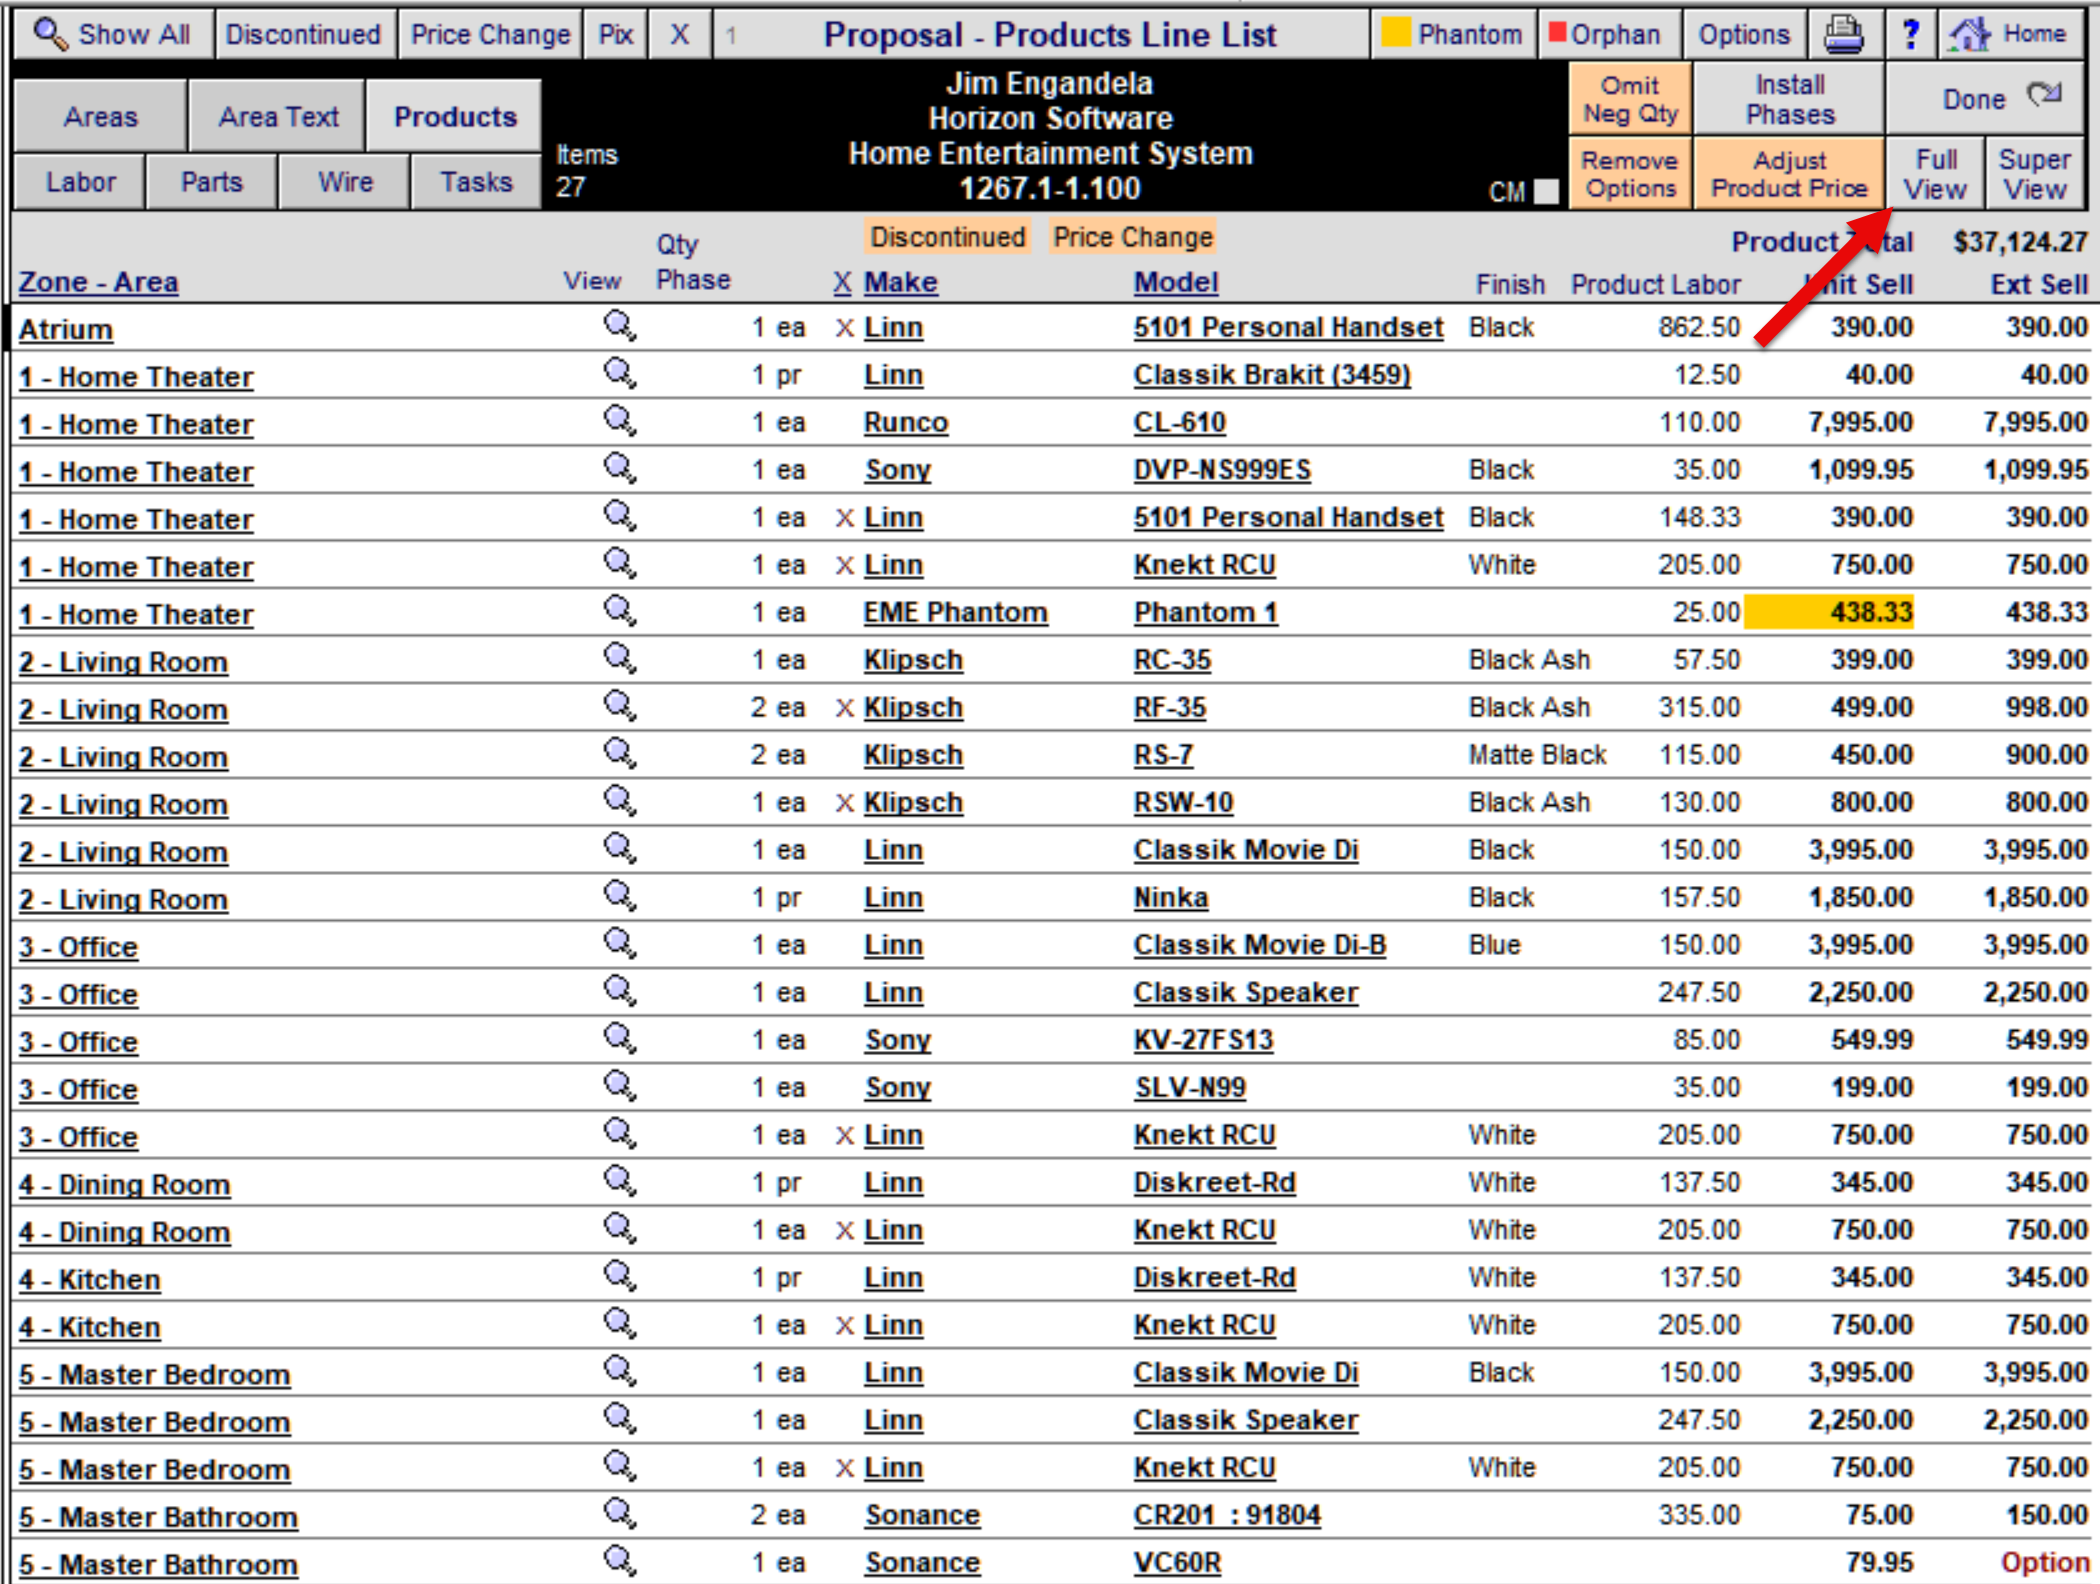Viewport: 2100px width, 1584px height.
Task: Click Omit Neg Qty button
Action: pyautogui.click(x=1630, y=99)
